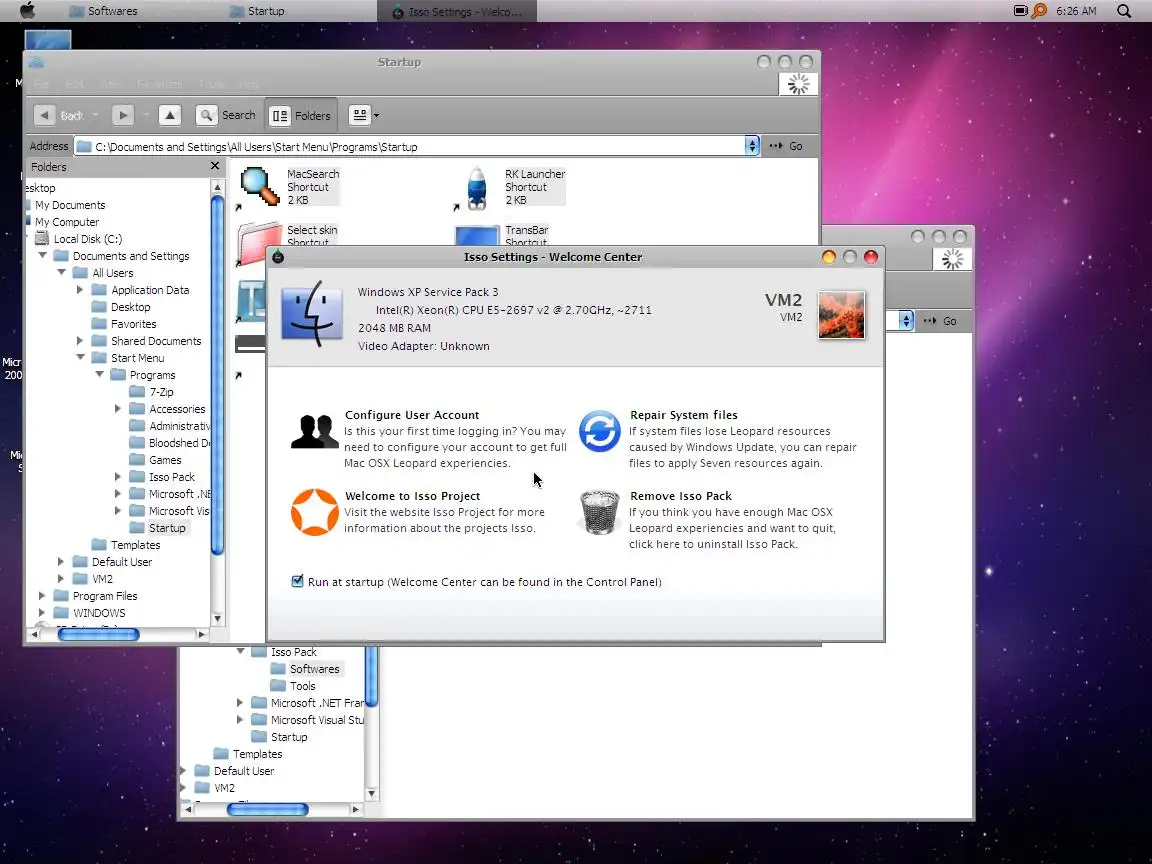
Task: Click the Apple logo in the top bar
Action: tap(27, 10)
